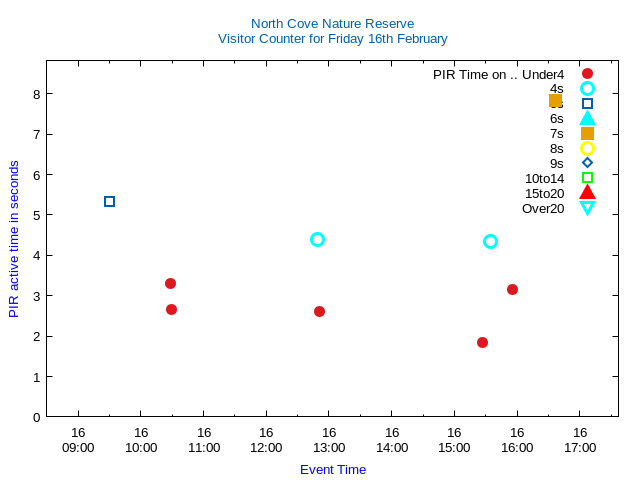Click the cyan circle data point near 15:30
640x480 pixels.
pyautogui.click(x=490, y=241)
